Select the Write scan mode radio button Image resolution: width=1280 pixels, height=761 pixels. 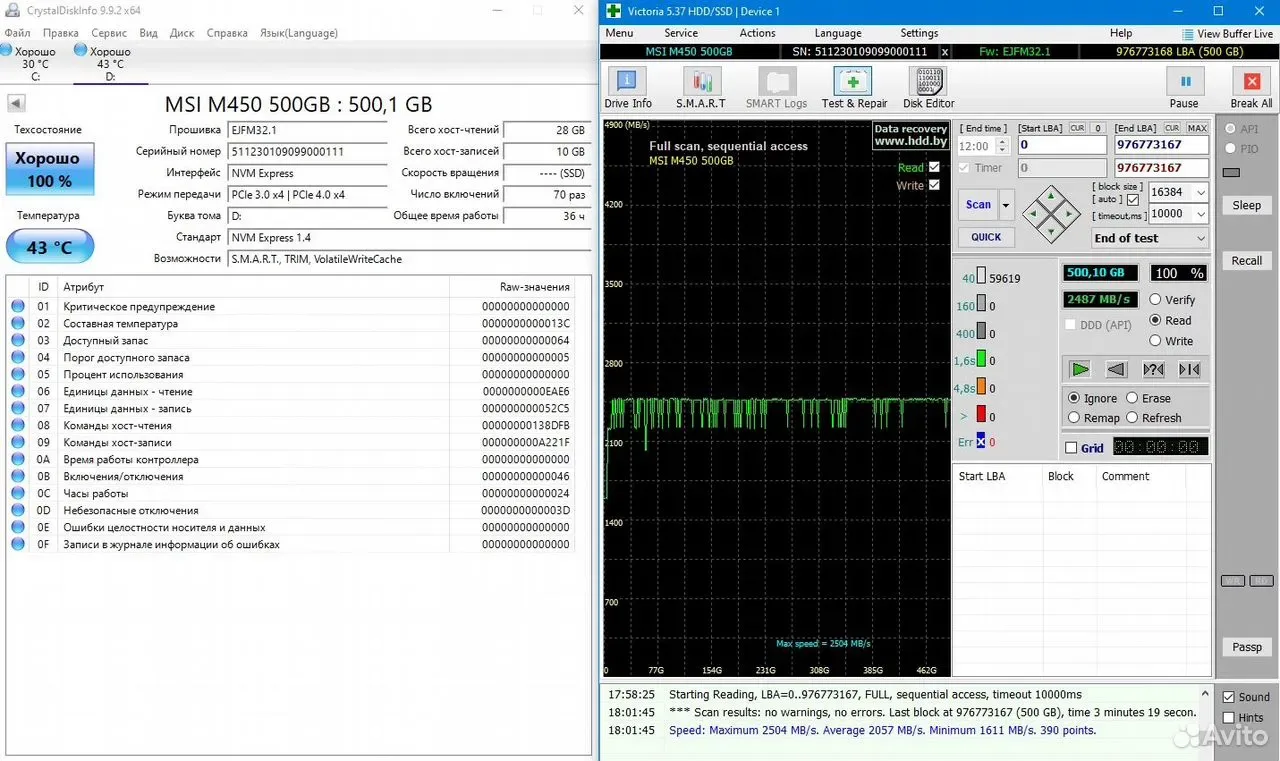[x=1156, y=341]
